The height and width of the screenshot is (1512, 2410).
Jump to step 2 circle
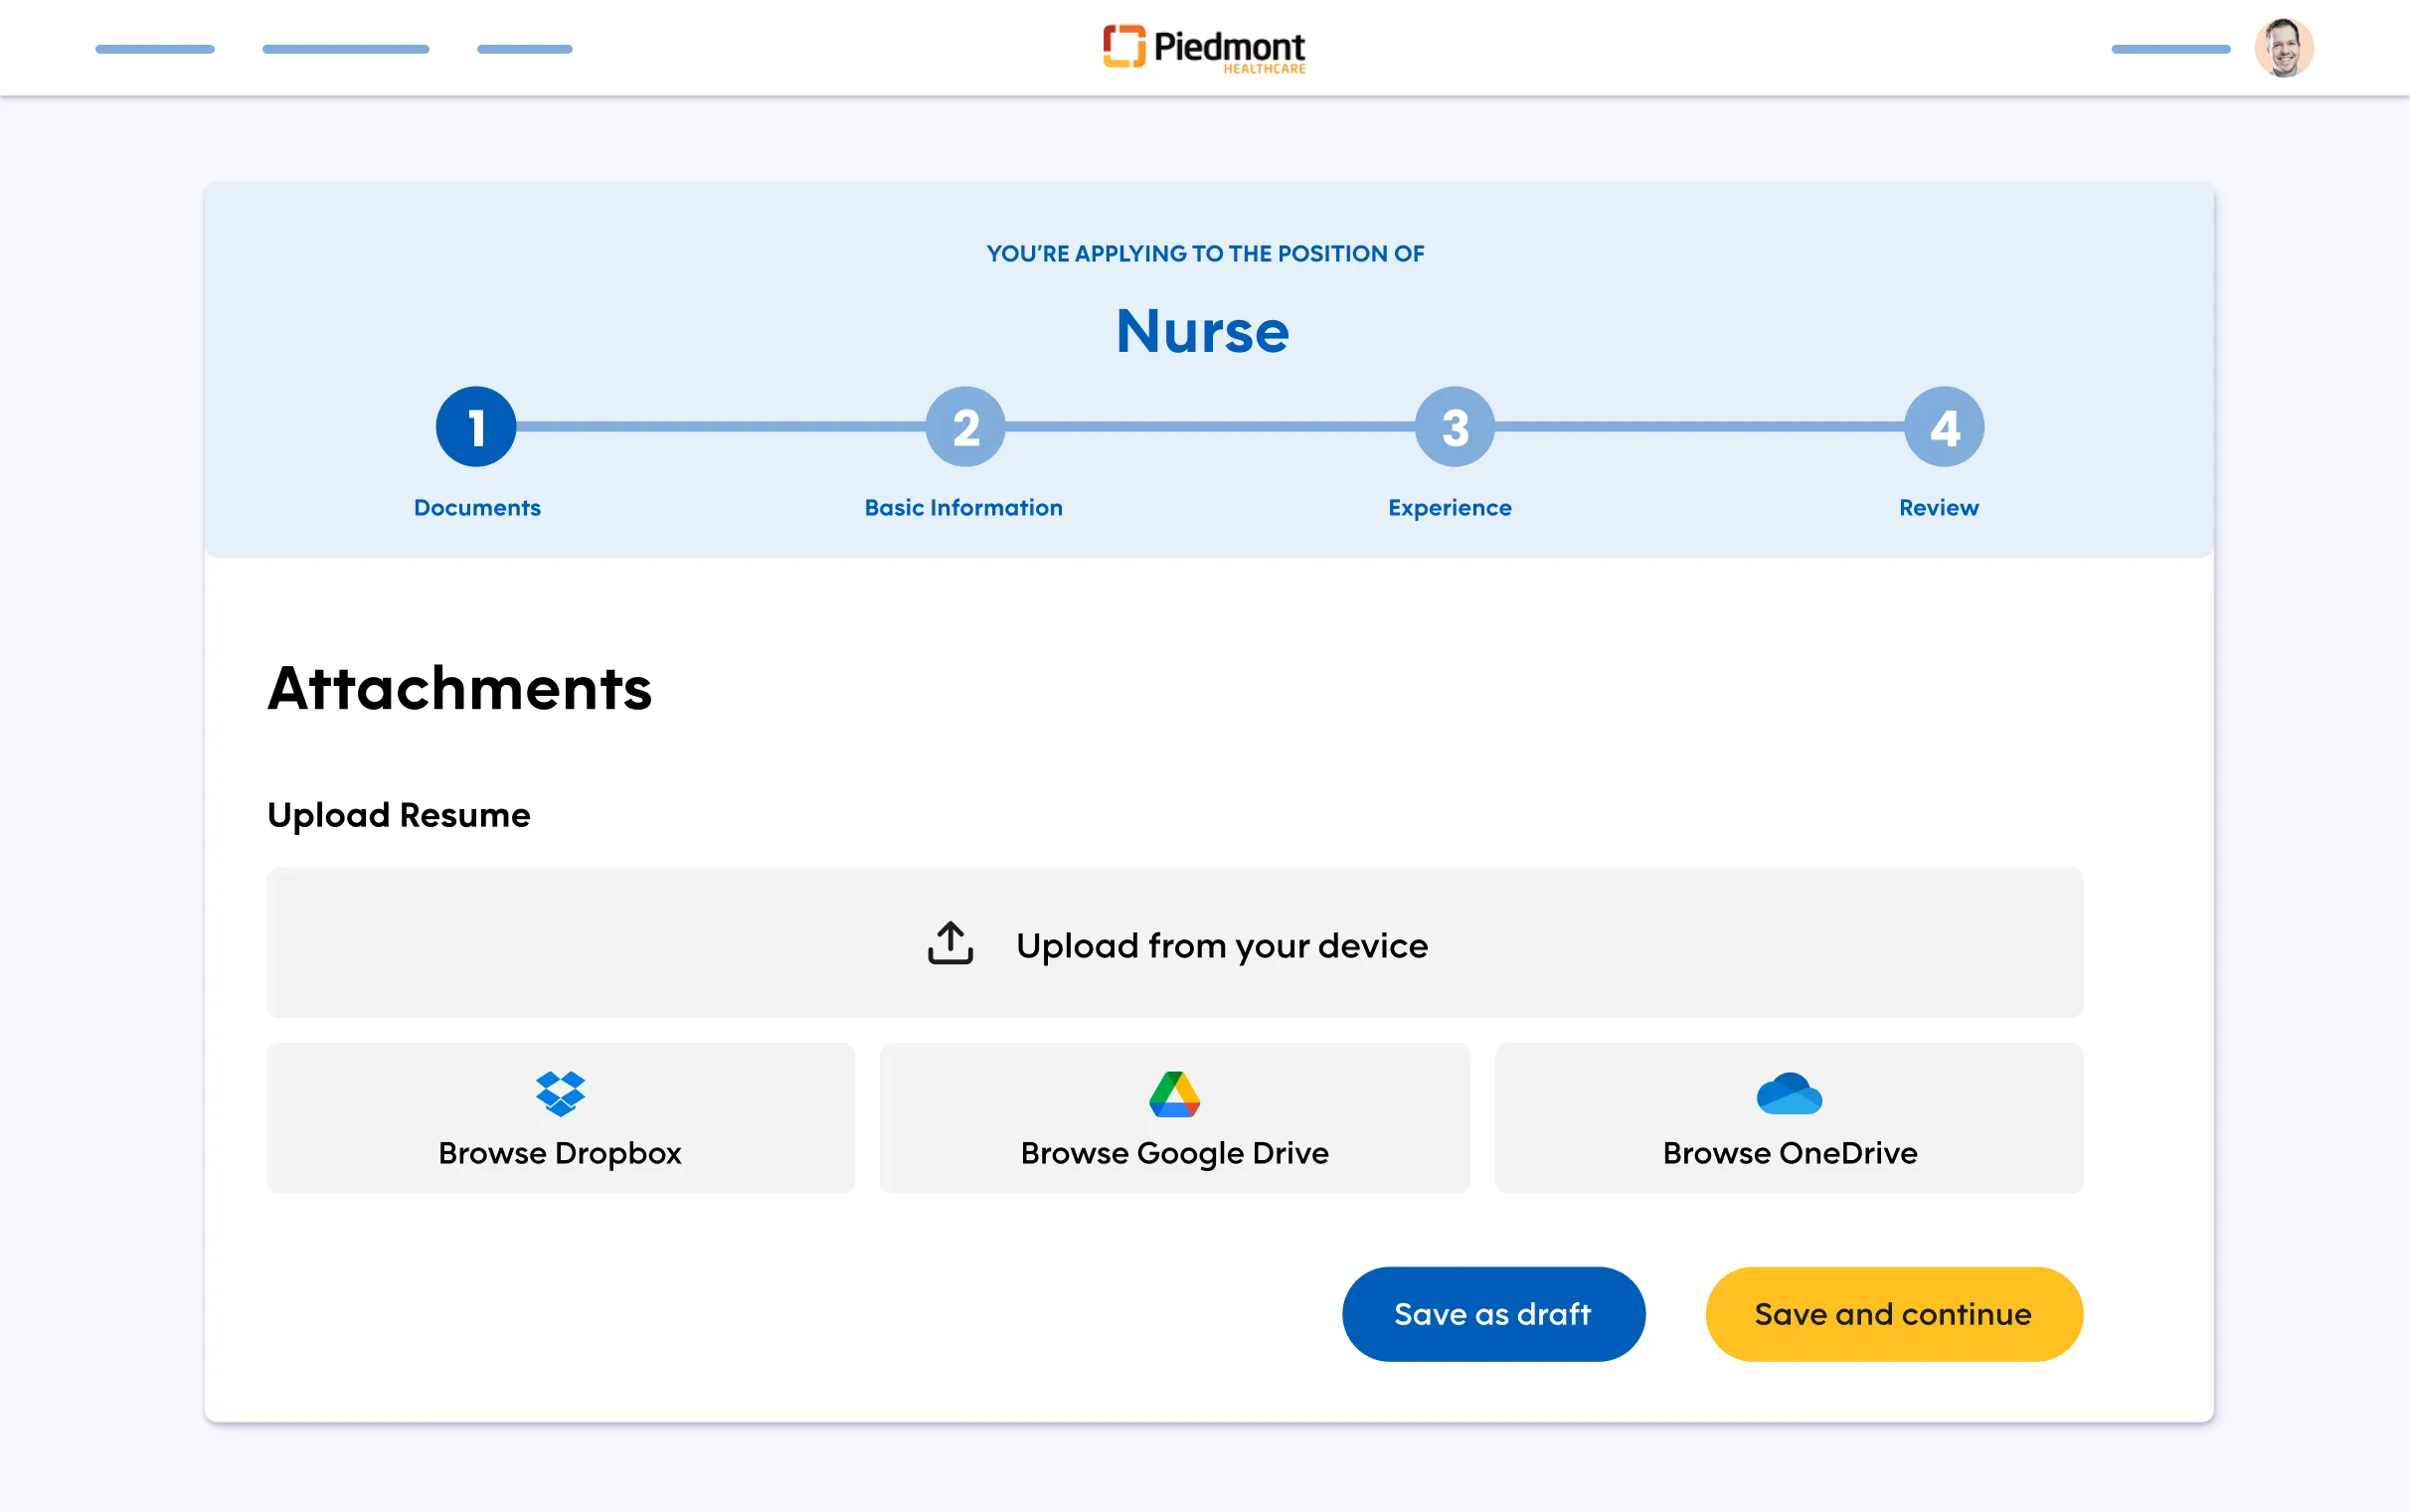point(965,427)
